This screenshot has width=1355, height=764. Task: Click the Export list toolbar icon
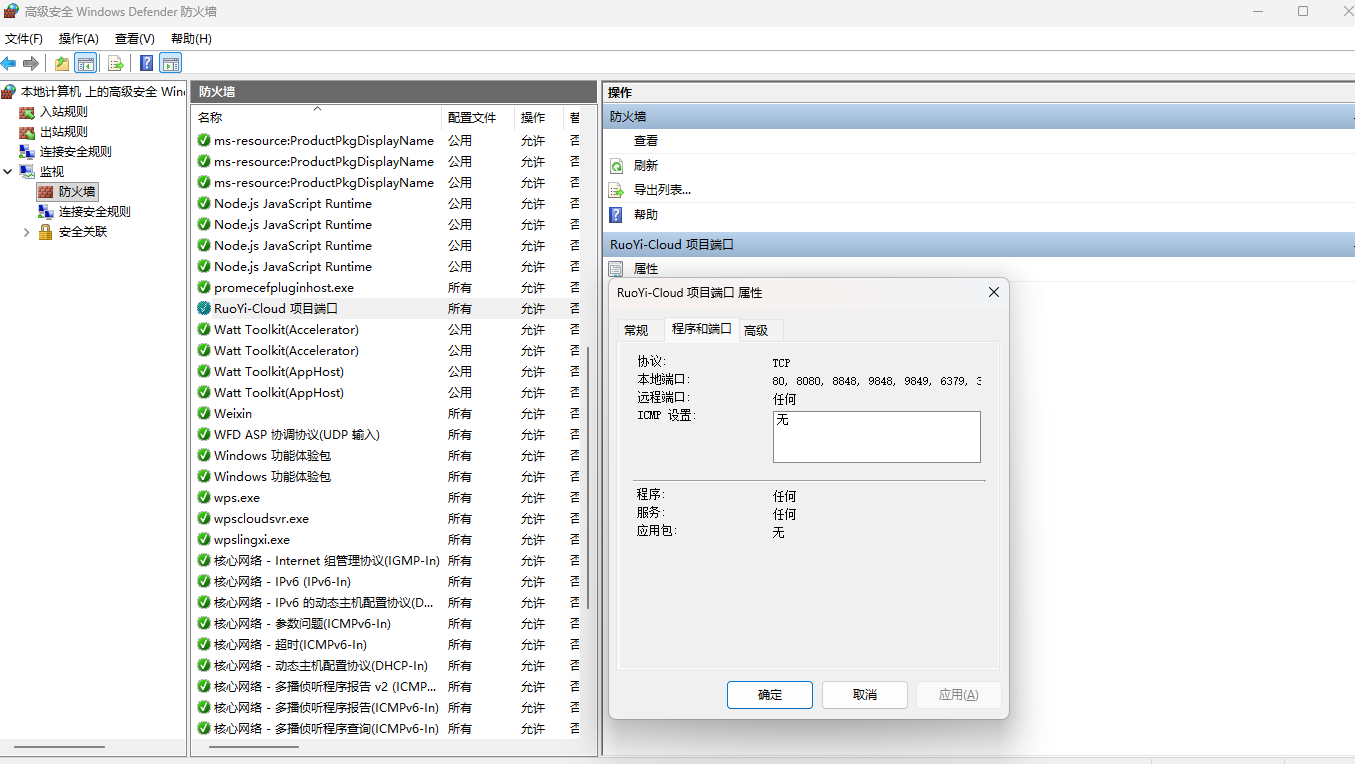116,63
